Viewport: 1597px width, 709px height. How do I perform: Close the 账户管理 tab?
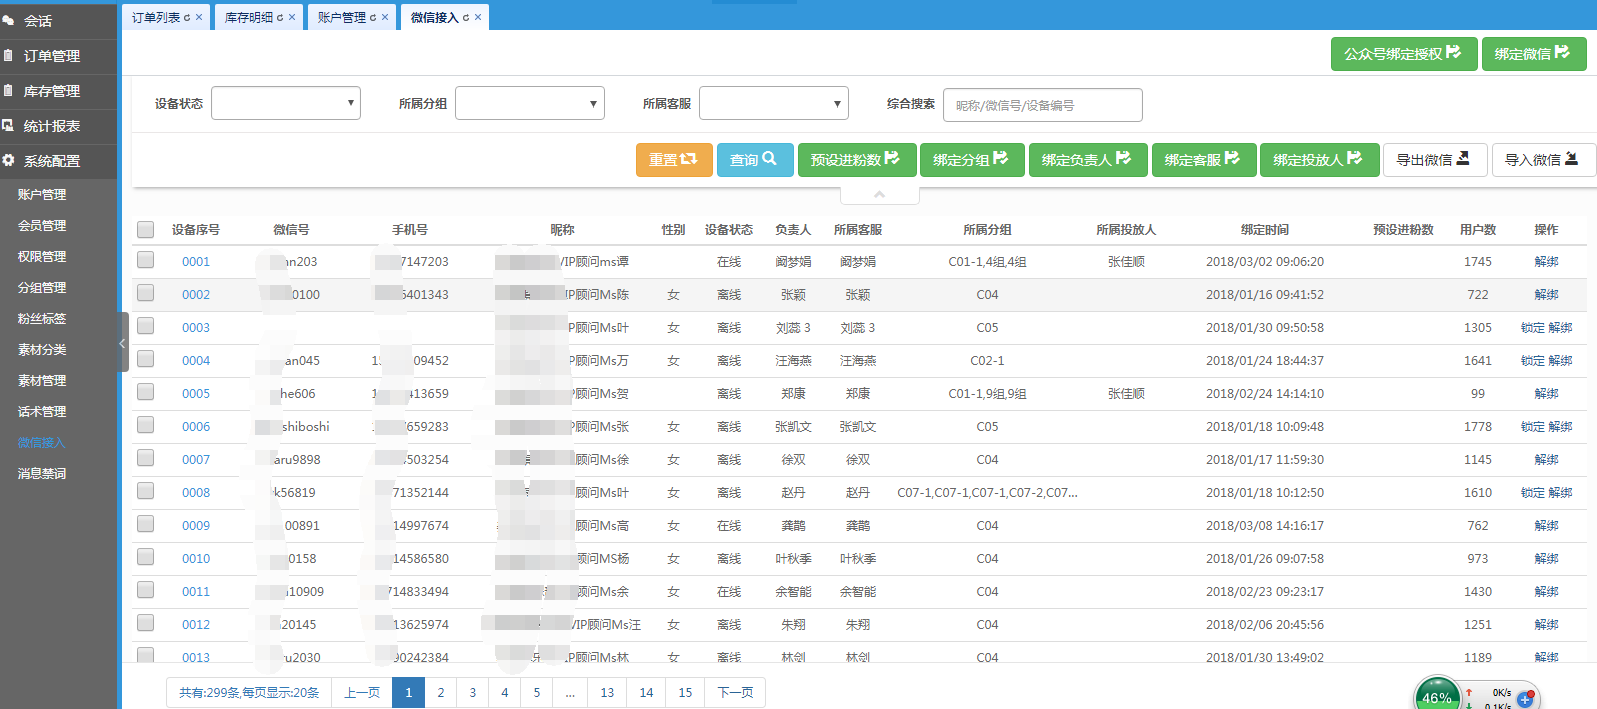[x=385, y=17]
